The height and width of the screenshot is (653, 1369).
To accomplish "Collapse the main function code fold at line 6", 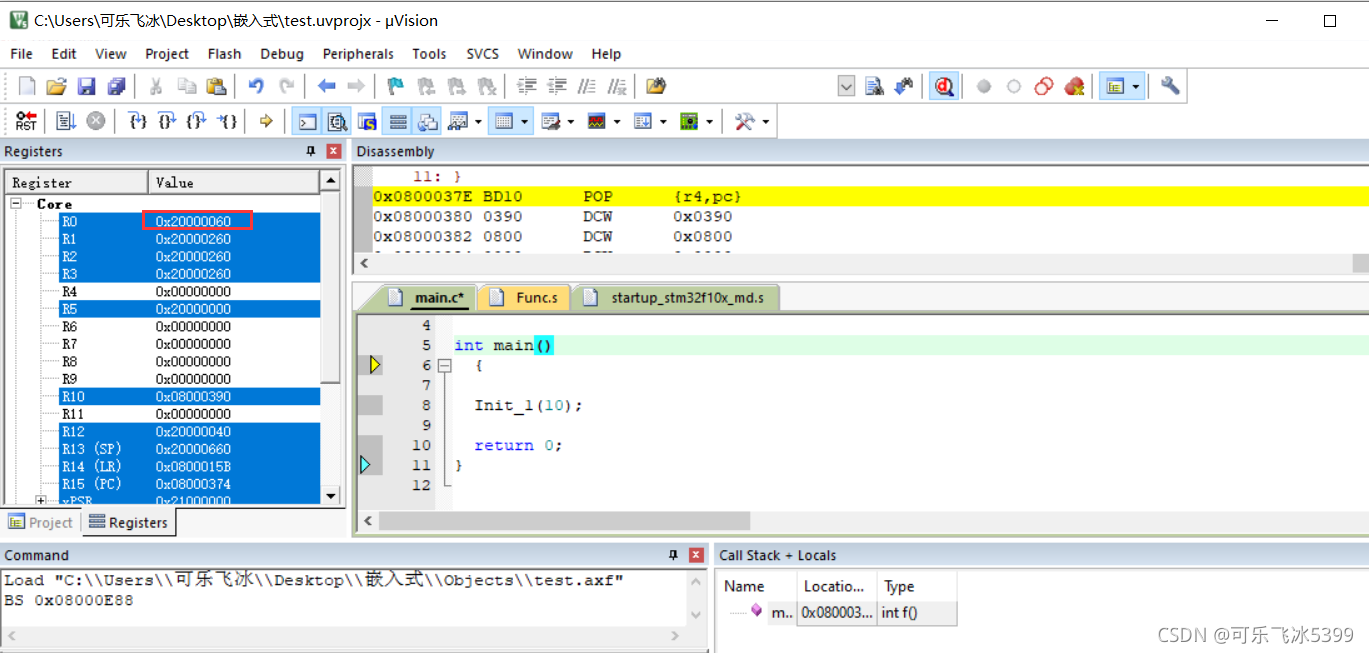I will click(x=444, y=366).
